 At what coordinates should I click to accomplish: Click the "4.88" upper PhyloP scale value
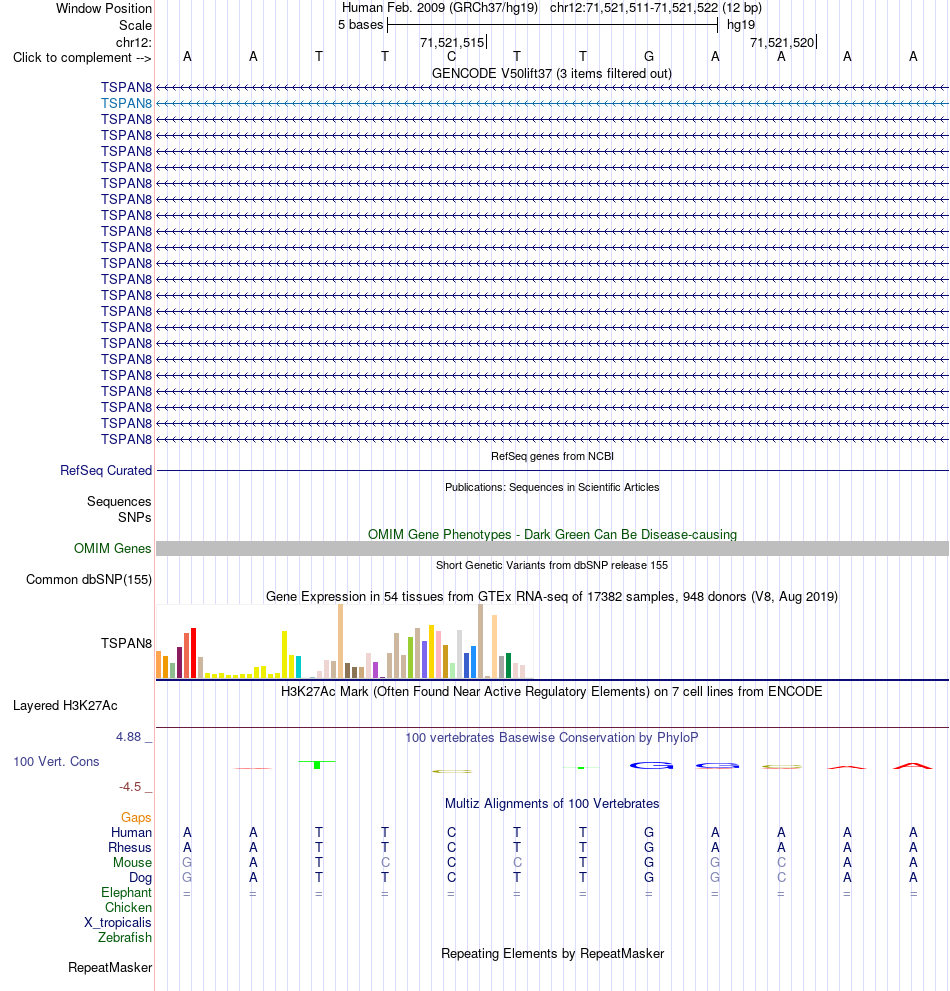tap(128, 736)
